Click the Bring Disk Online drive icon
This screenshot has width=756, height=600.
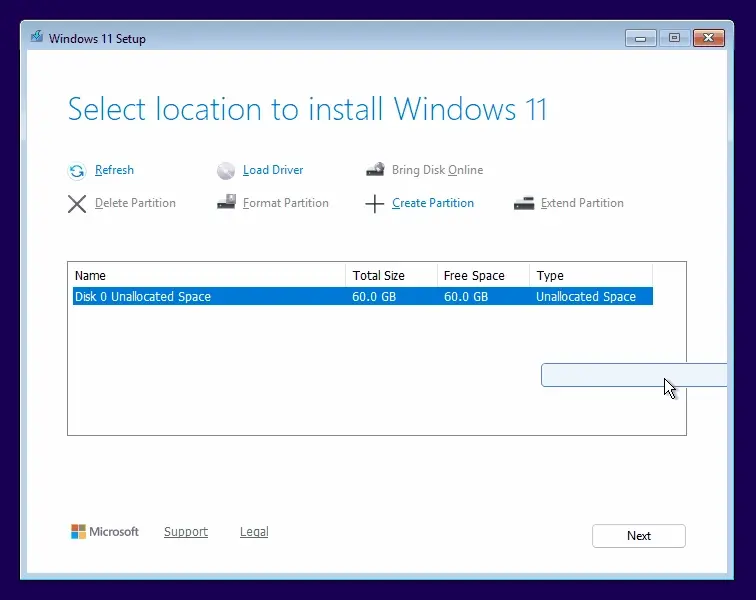[x=375, y=169]
